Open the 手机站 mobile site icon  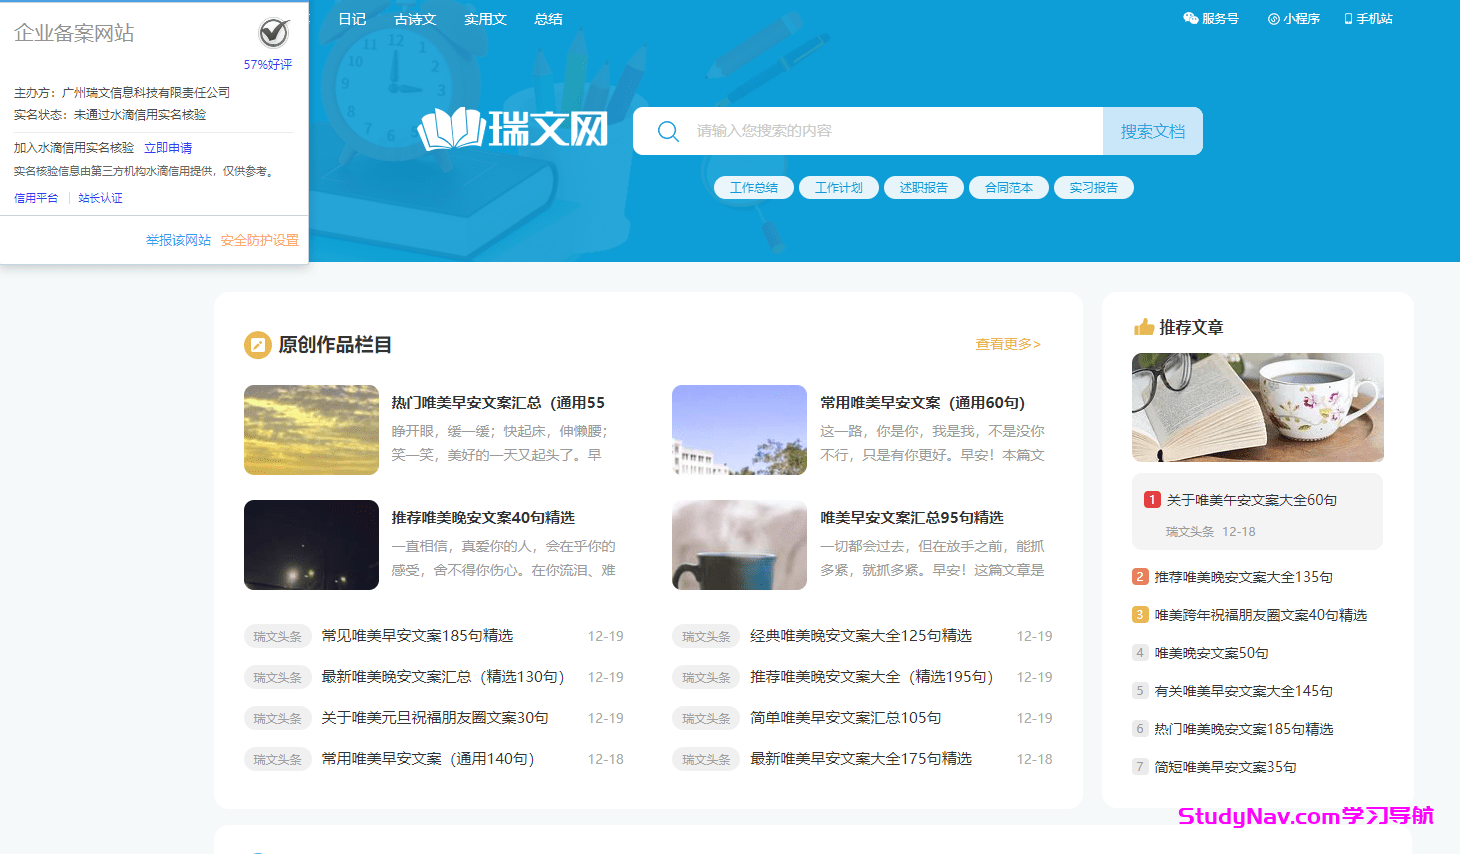[x=1349, y=17]
